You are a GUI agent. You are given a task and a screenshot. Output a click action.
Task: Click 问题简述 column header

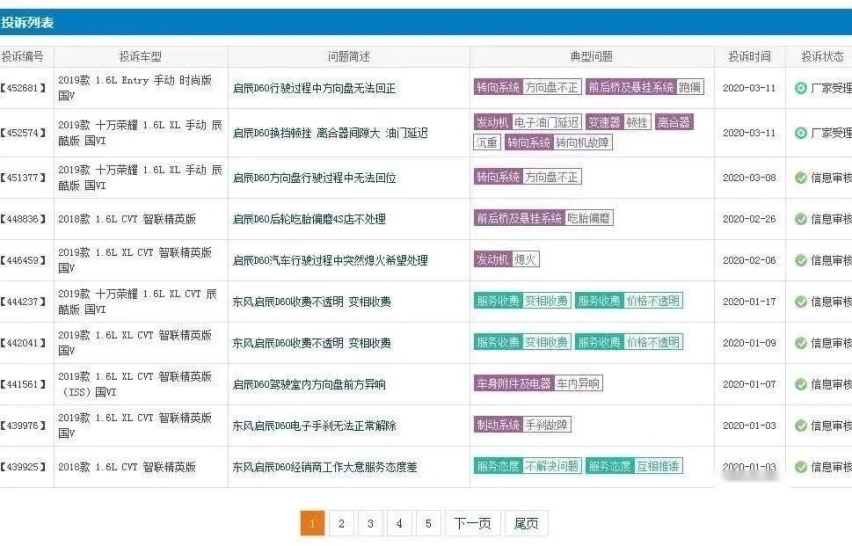click(x=349, y=57)
